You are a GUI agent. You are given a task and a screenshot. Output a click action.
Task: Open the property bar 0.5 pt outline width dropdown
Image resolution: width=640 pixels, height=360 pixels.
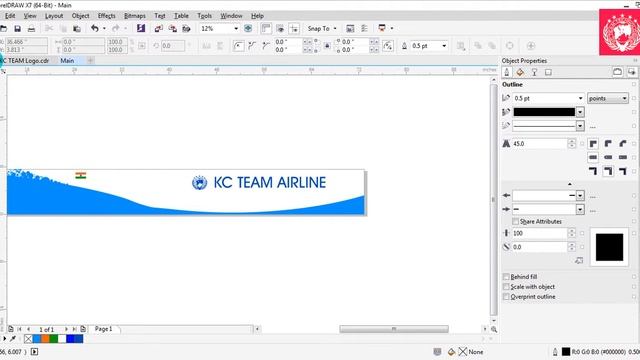point(444,46)
